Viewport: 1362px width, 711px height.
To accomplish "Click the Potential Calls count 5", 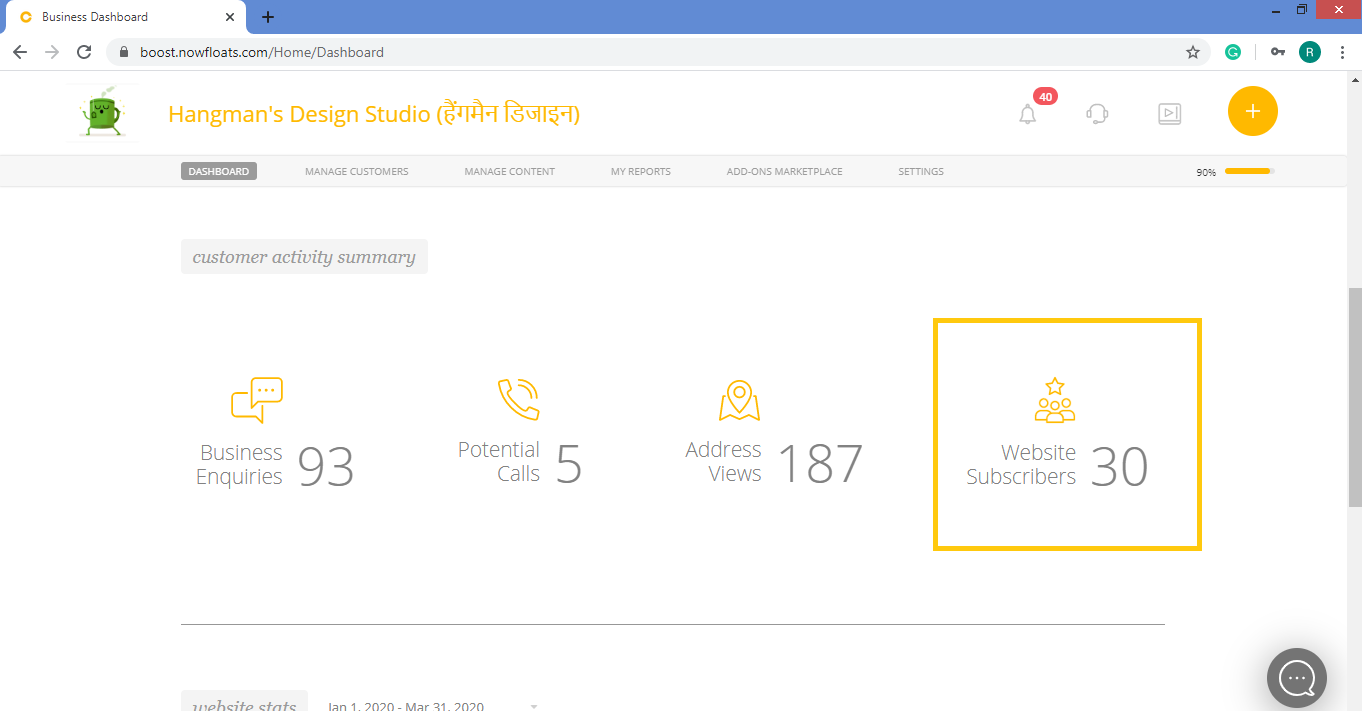I will click(569, 464).
